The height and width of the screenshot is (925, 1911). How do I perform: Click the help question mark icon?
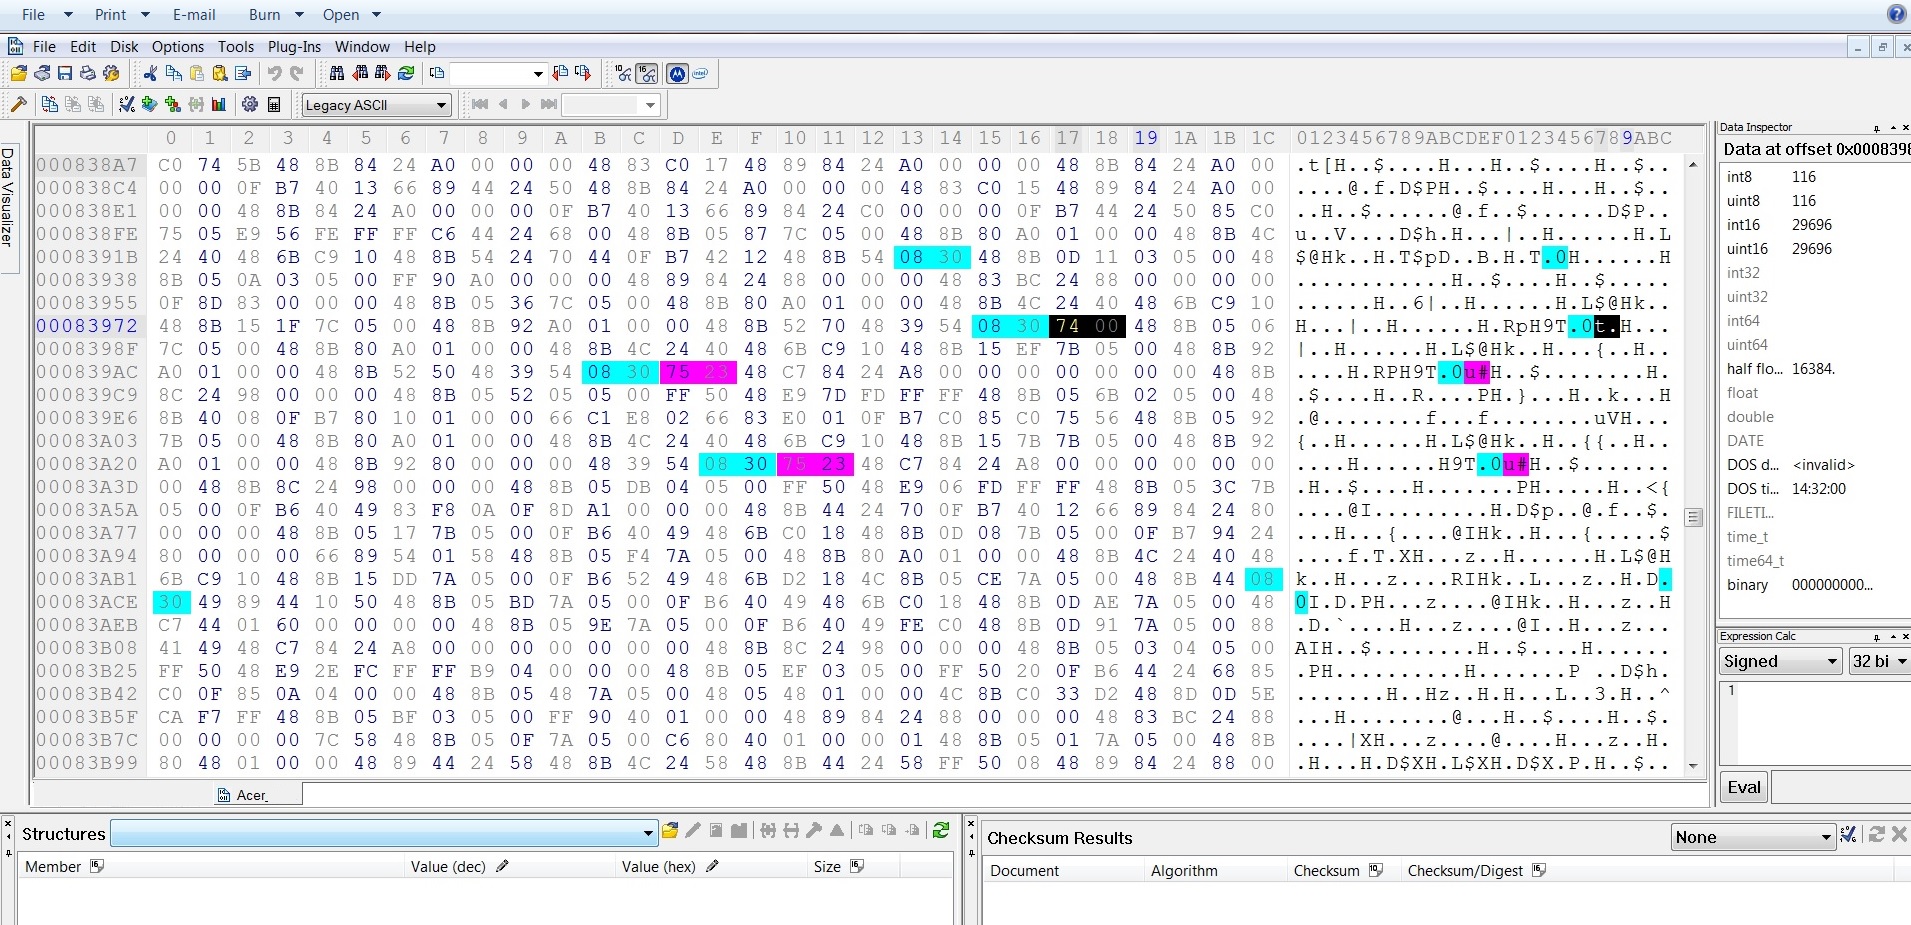(1897, 14)
